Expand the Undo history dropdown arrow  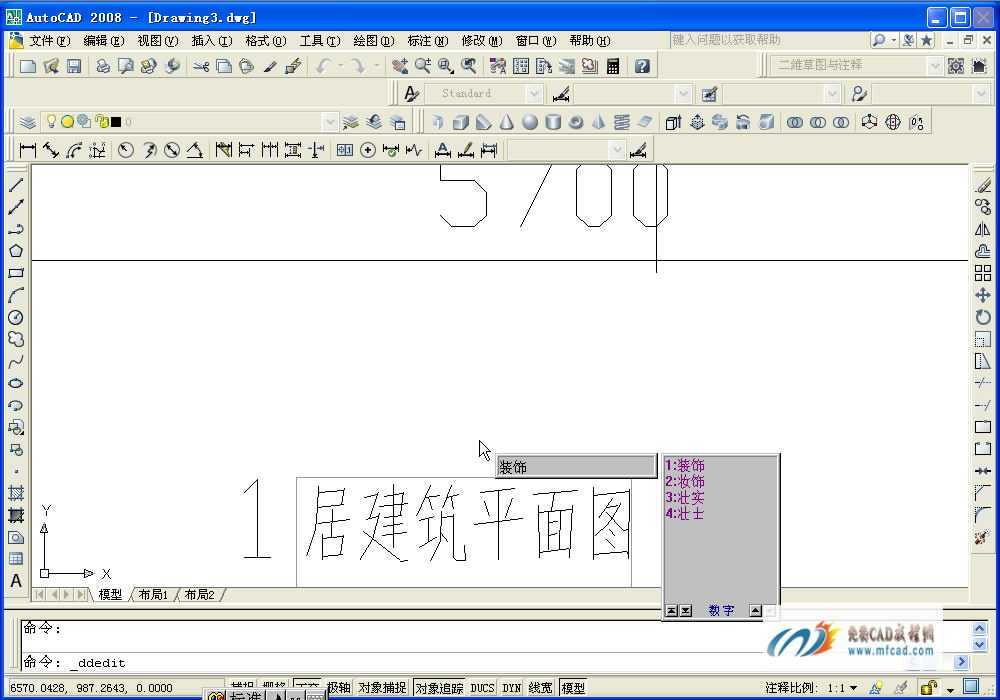pyautogui.click(x=341, y=66)
